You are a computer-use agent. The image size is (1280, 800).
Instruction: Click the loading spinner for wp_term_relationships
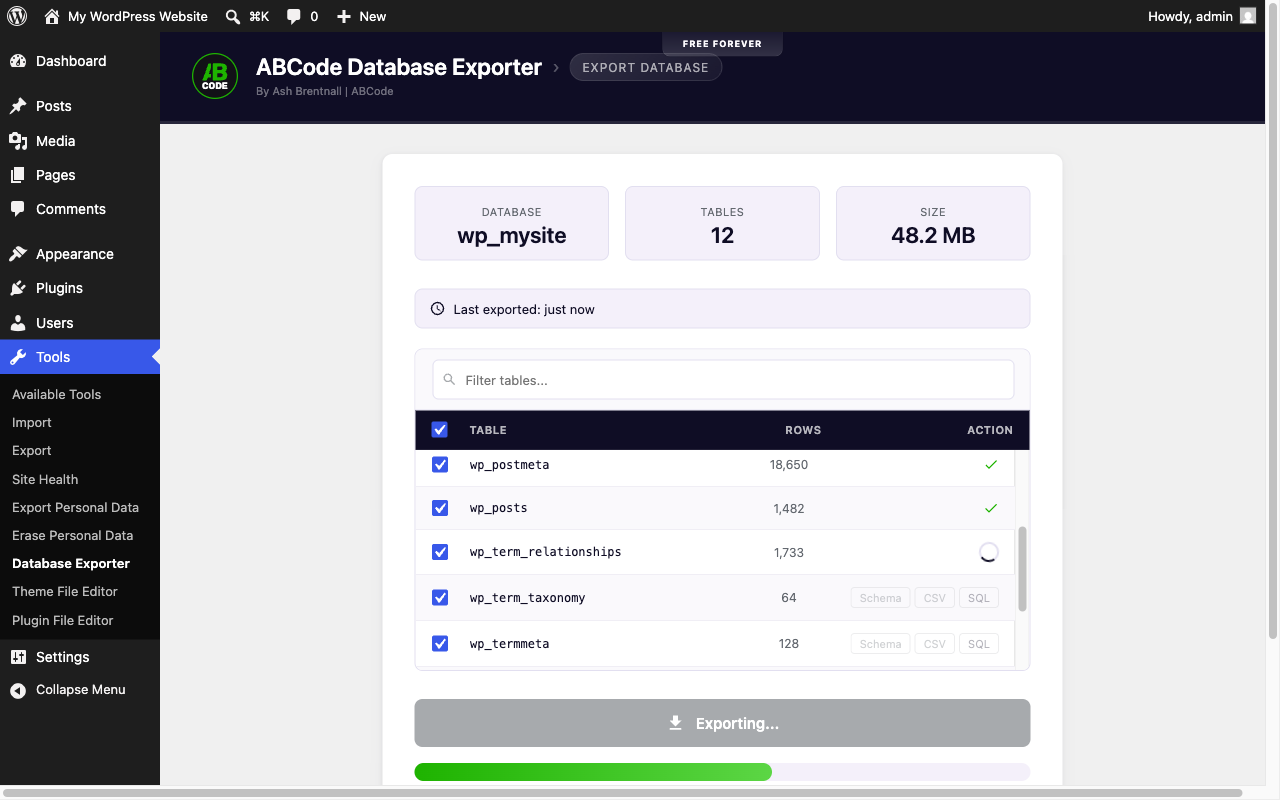988,552
